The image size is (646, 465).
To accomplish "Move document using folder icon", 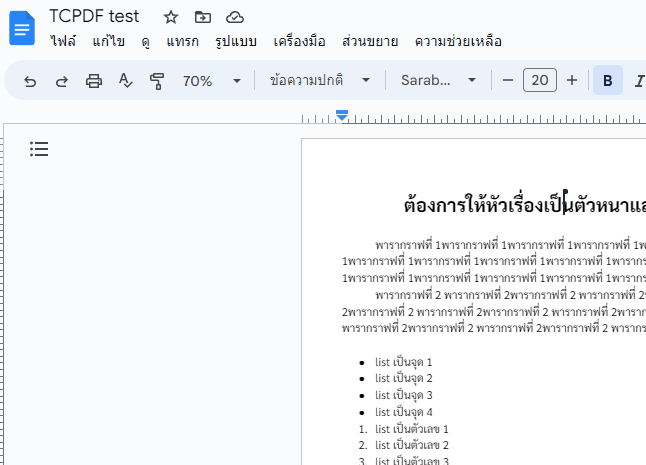I will [x=203, y=17].
